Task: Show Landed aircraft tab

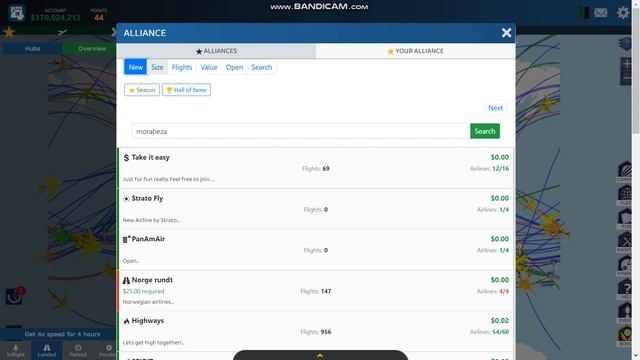Action: (47, 351)
